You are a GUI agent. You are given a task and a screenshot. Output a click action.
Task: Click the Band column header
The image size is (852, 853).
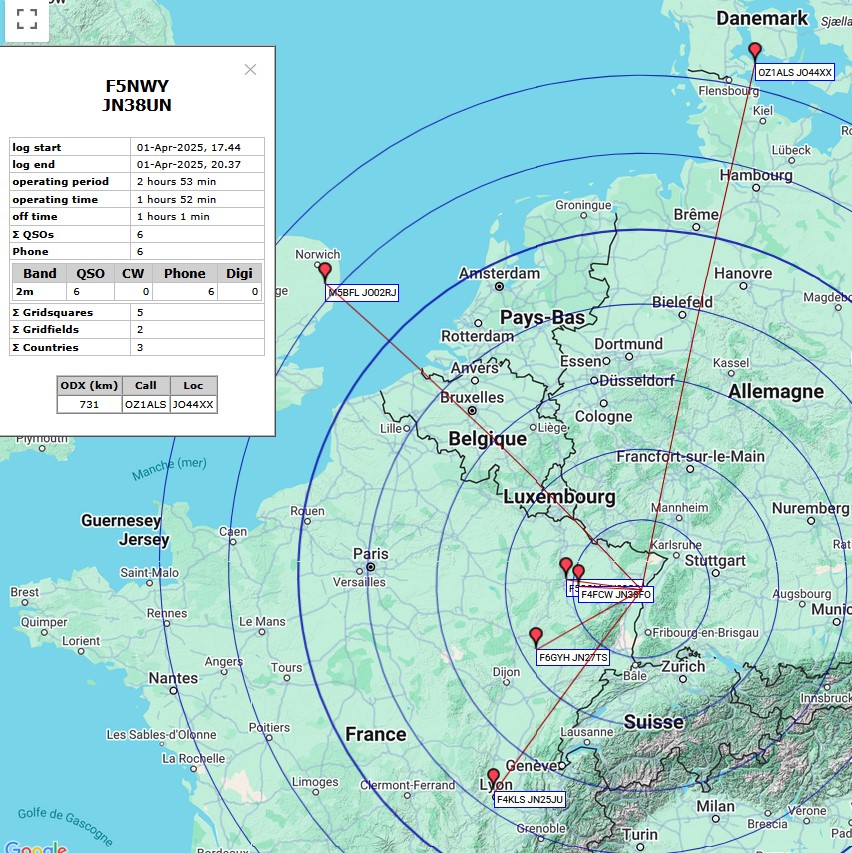[x=40, y=273]
